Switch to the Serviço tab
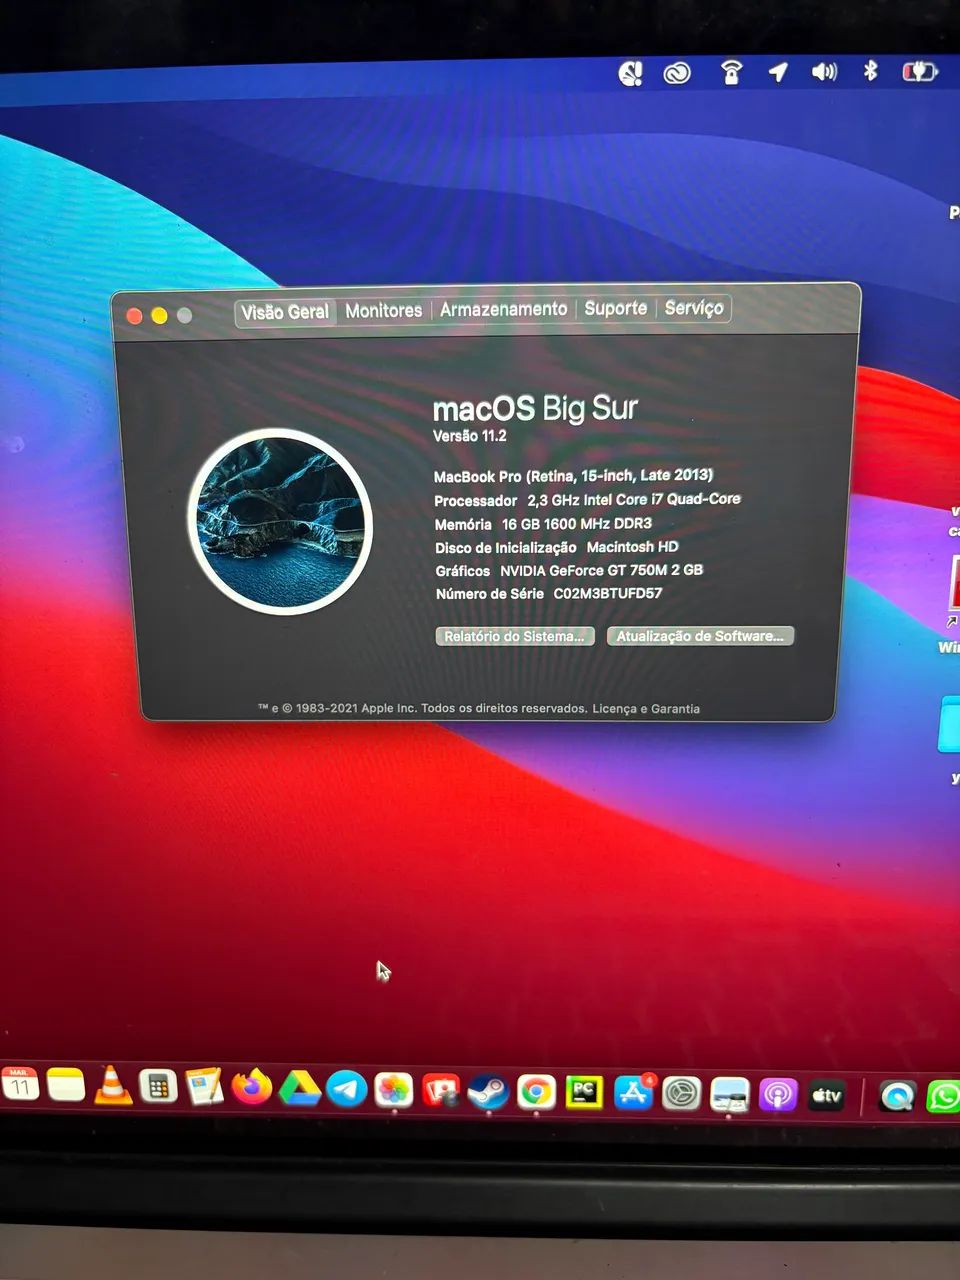The height and width of the screenshot is (1280, 960). [694, 308]
